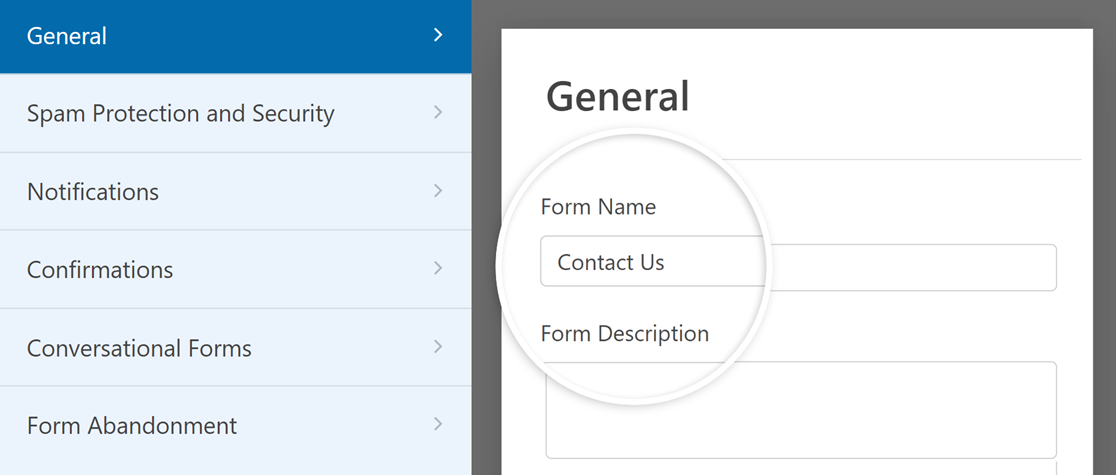Open Form Abandonment settings
This screenshot has width=1116, height=475.
coord(132,426)
